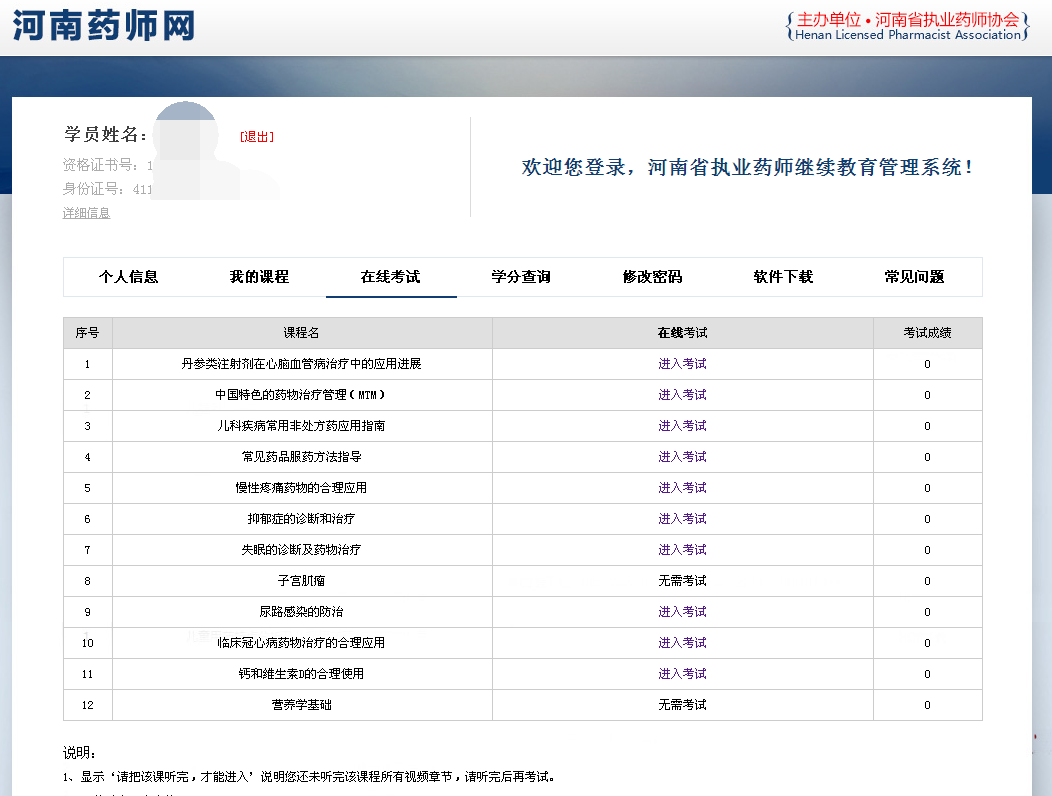Click 进入考试 for 儿科疾病常用非处方药应用指南
This screenshot has width=1052, height=796.
682,426
